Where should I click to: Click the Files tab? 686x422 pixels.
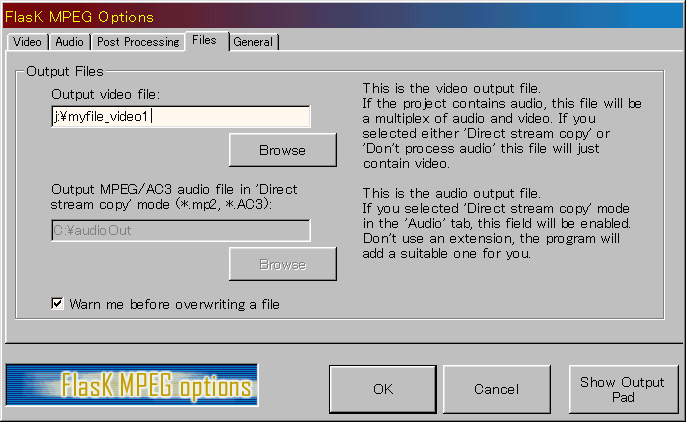click(206, 41)
